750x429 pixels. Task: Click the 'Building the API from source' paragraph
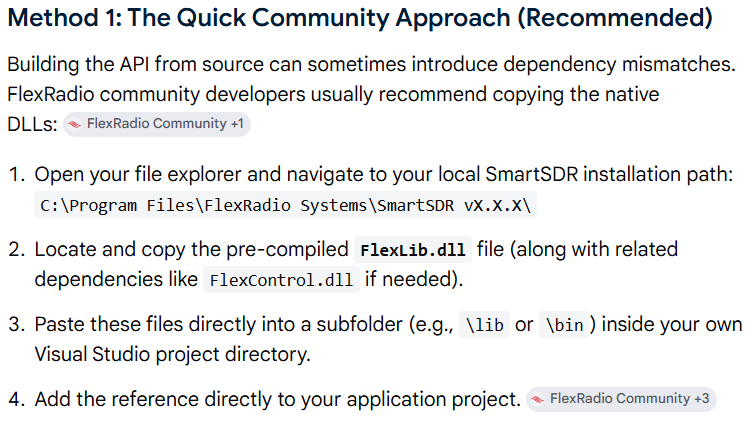(371, 94)
